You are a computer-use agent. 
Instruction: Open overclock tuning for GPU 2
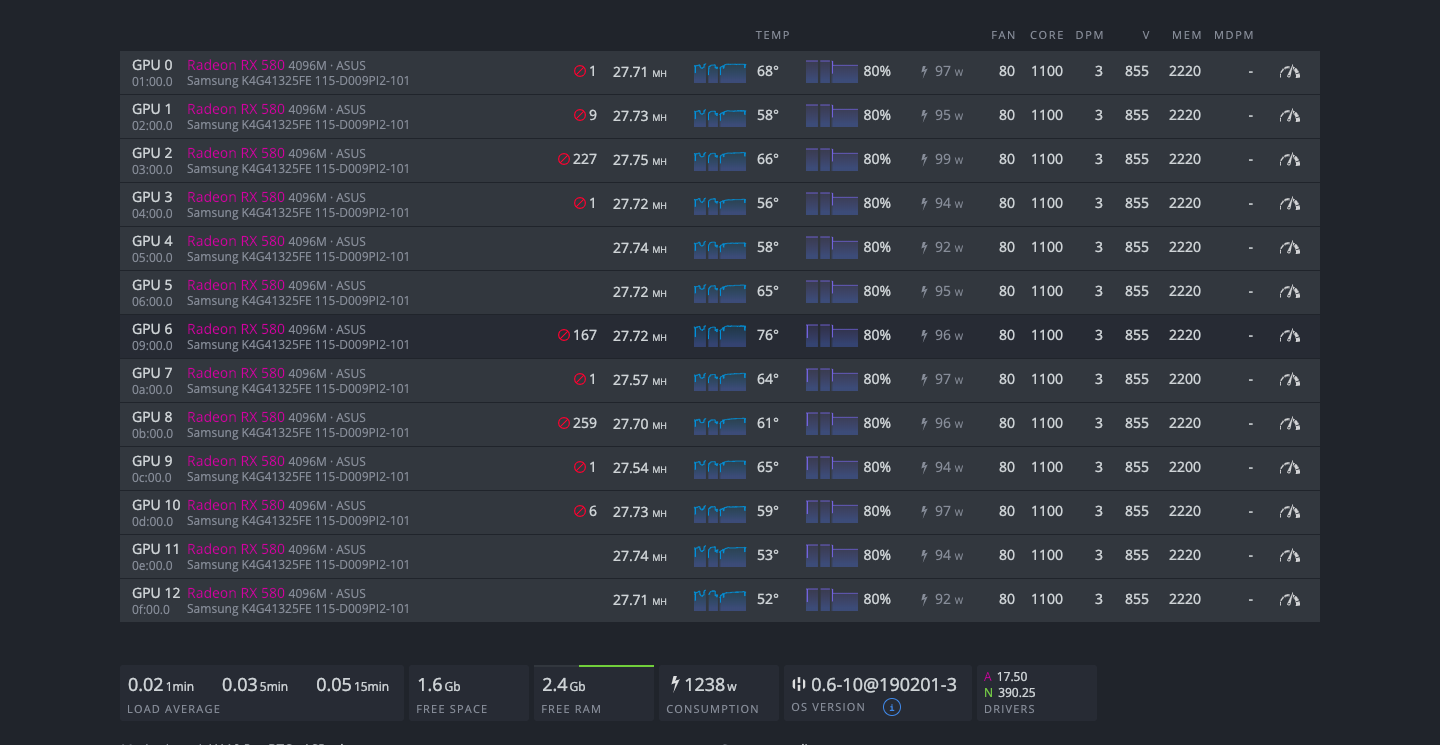[x=1290, y=159]
